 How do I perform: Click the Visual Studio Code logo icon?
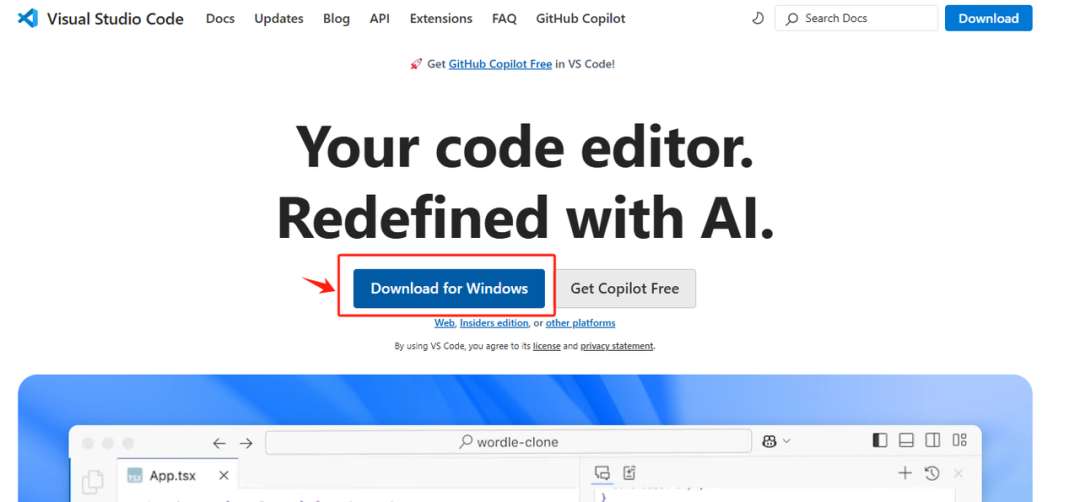[28, 18]
